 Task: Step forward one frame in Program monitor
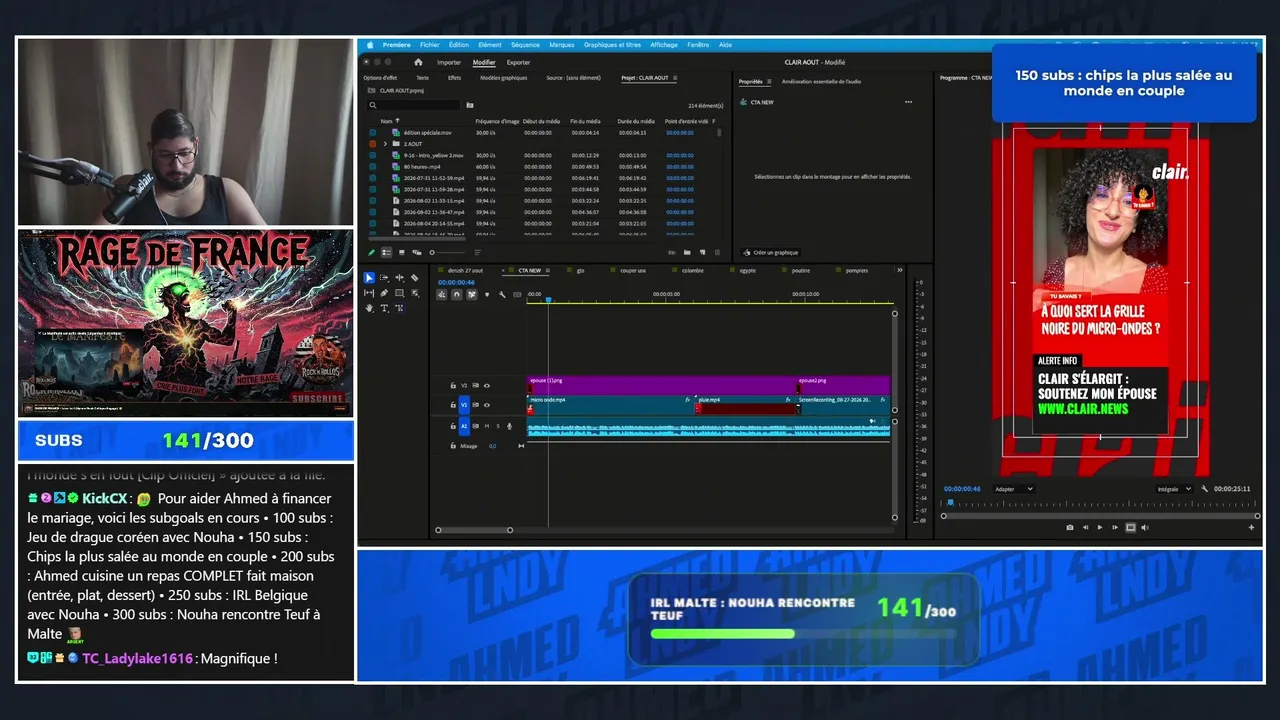coord(1115,527)
